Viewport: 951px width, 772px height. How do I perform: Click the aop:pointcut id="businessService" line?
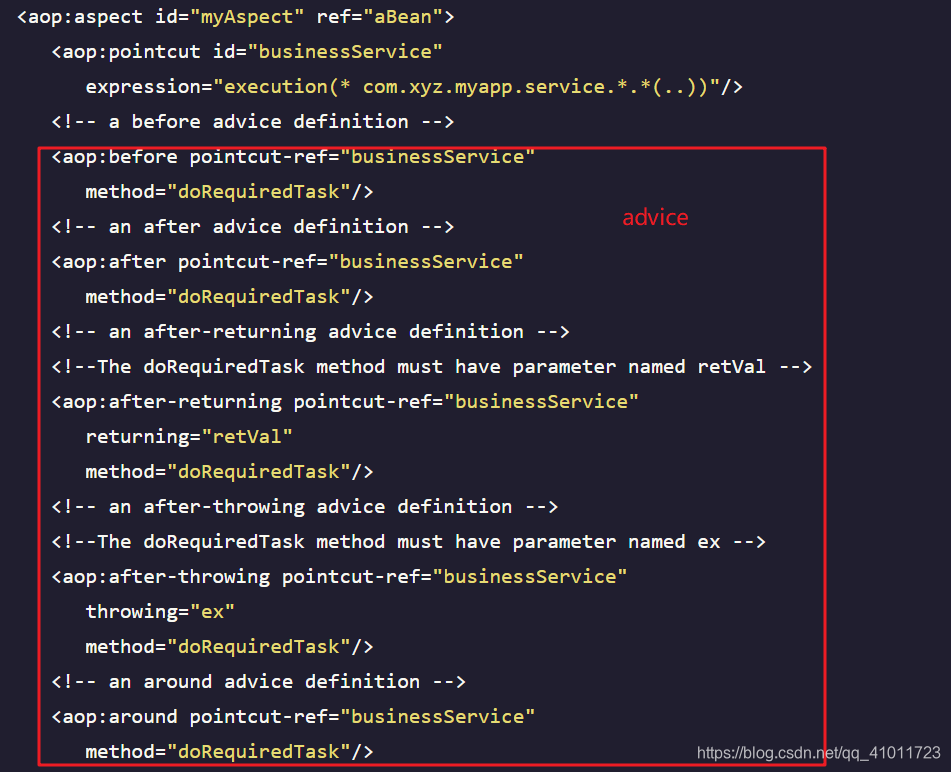click(247, 52)
